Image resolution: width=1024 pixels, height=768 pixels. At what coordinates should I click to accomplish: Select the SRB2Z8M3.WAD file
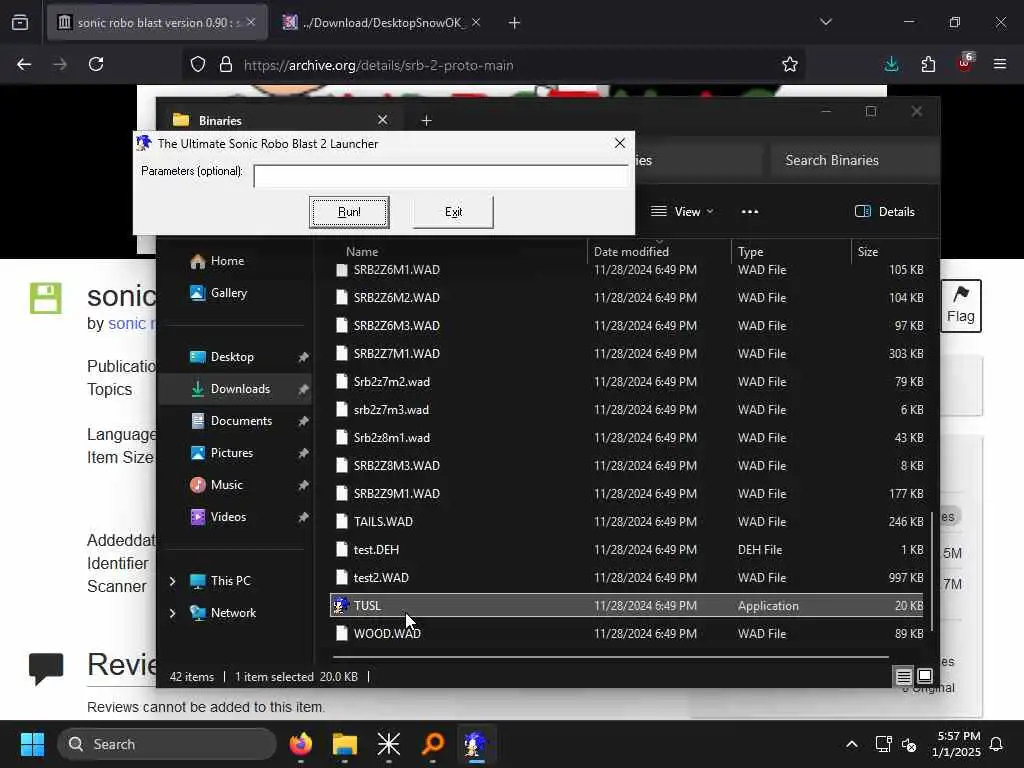(x=627, y=466)
